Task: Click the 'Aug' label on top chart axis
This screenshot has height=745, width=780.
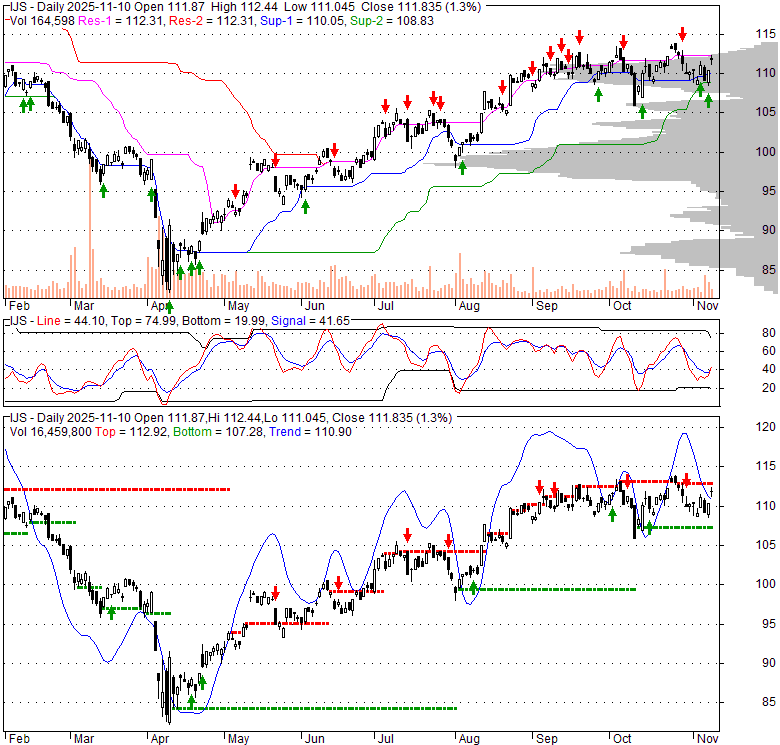Action: 469,306
